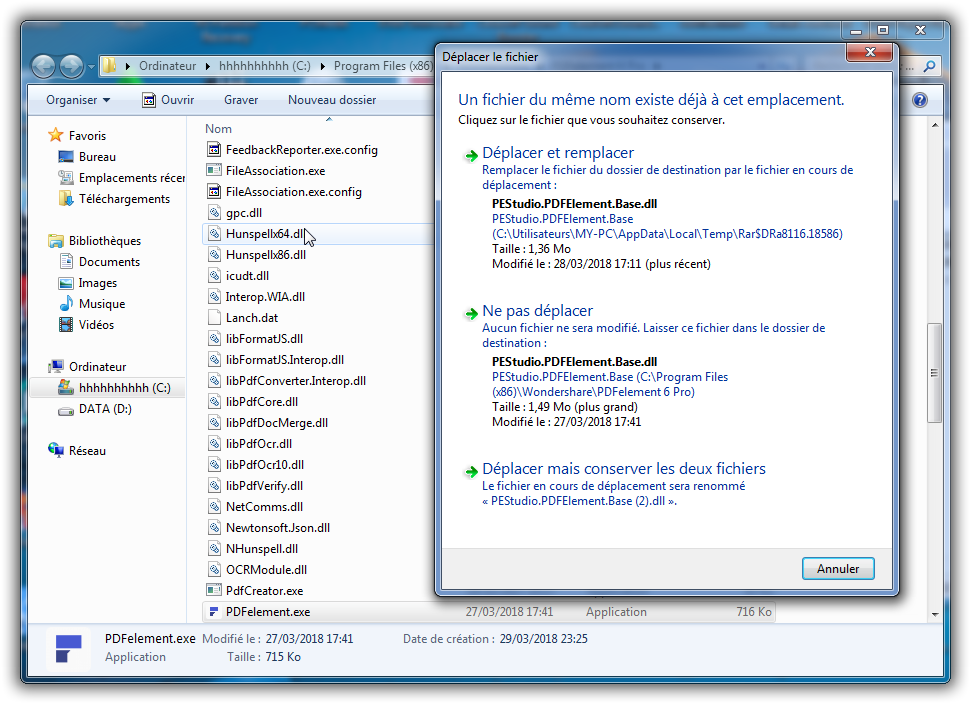971x704 pixels.
Task: Select the libFormatJS.dll file icon
Action: pyautogui.click(x=214, y=339)
